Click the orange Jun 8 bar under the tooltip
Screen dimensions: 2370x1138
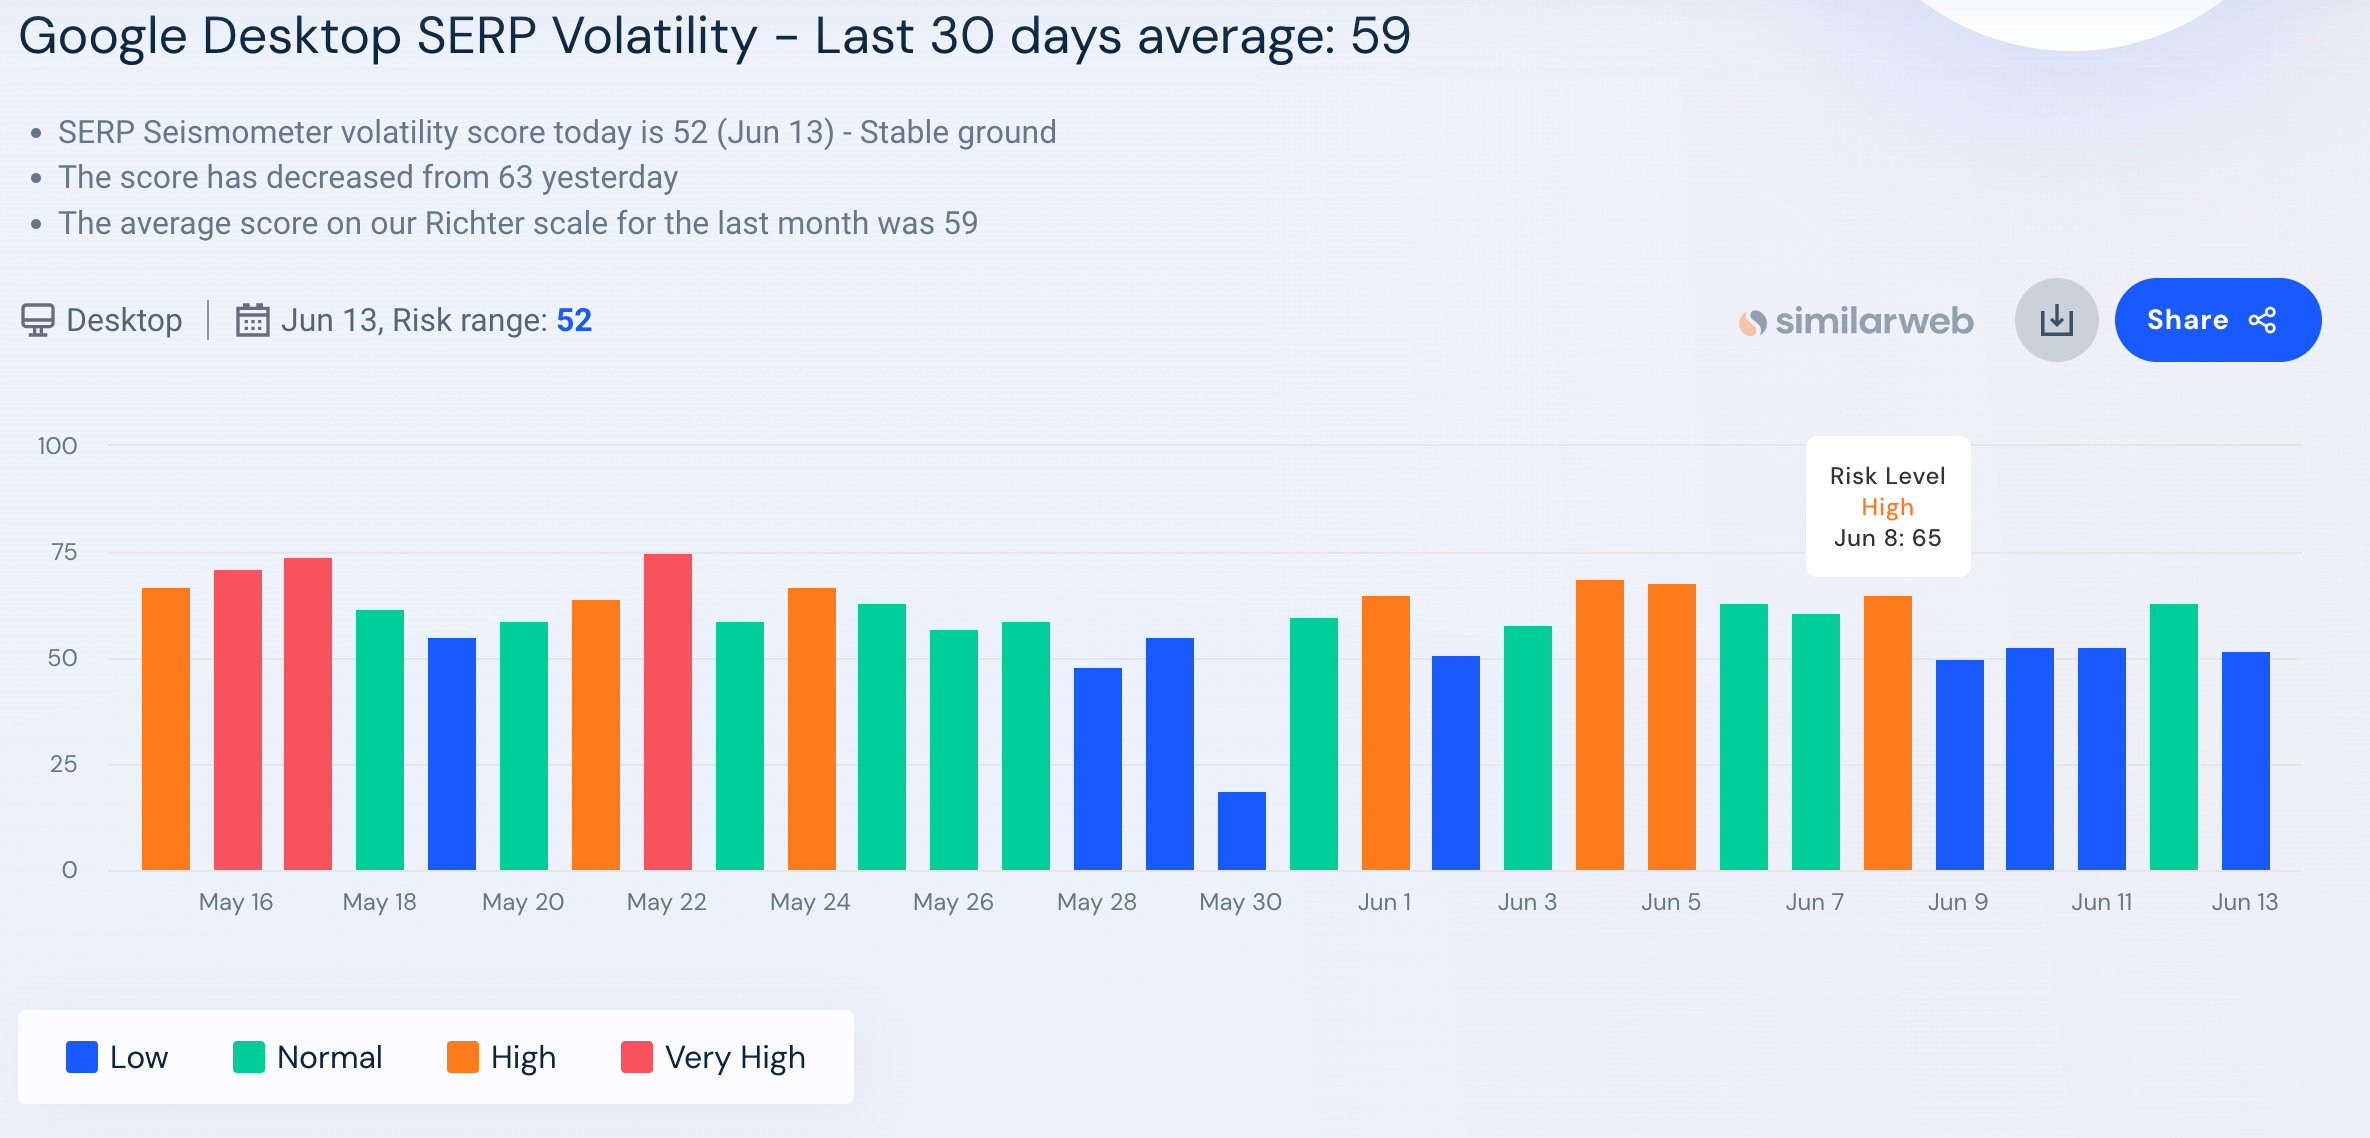coord(1888,733)
